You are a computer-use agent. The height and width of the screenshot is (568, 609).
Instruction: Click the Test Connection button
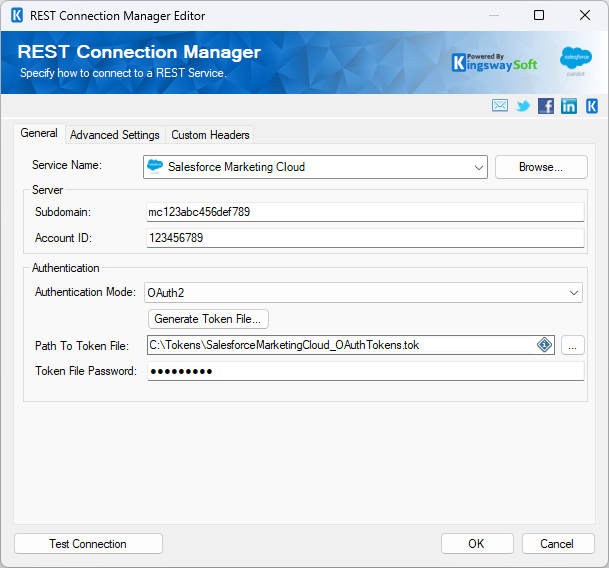pyautogui.click(x=88, y=544)
